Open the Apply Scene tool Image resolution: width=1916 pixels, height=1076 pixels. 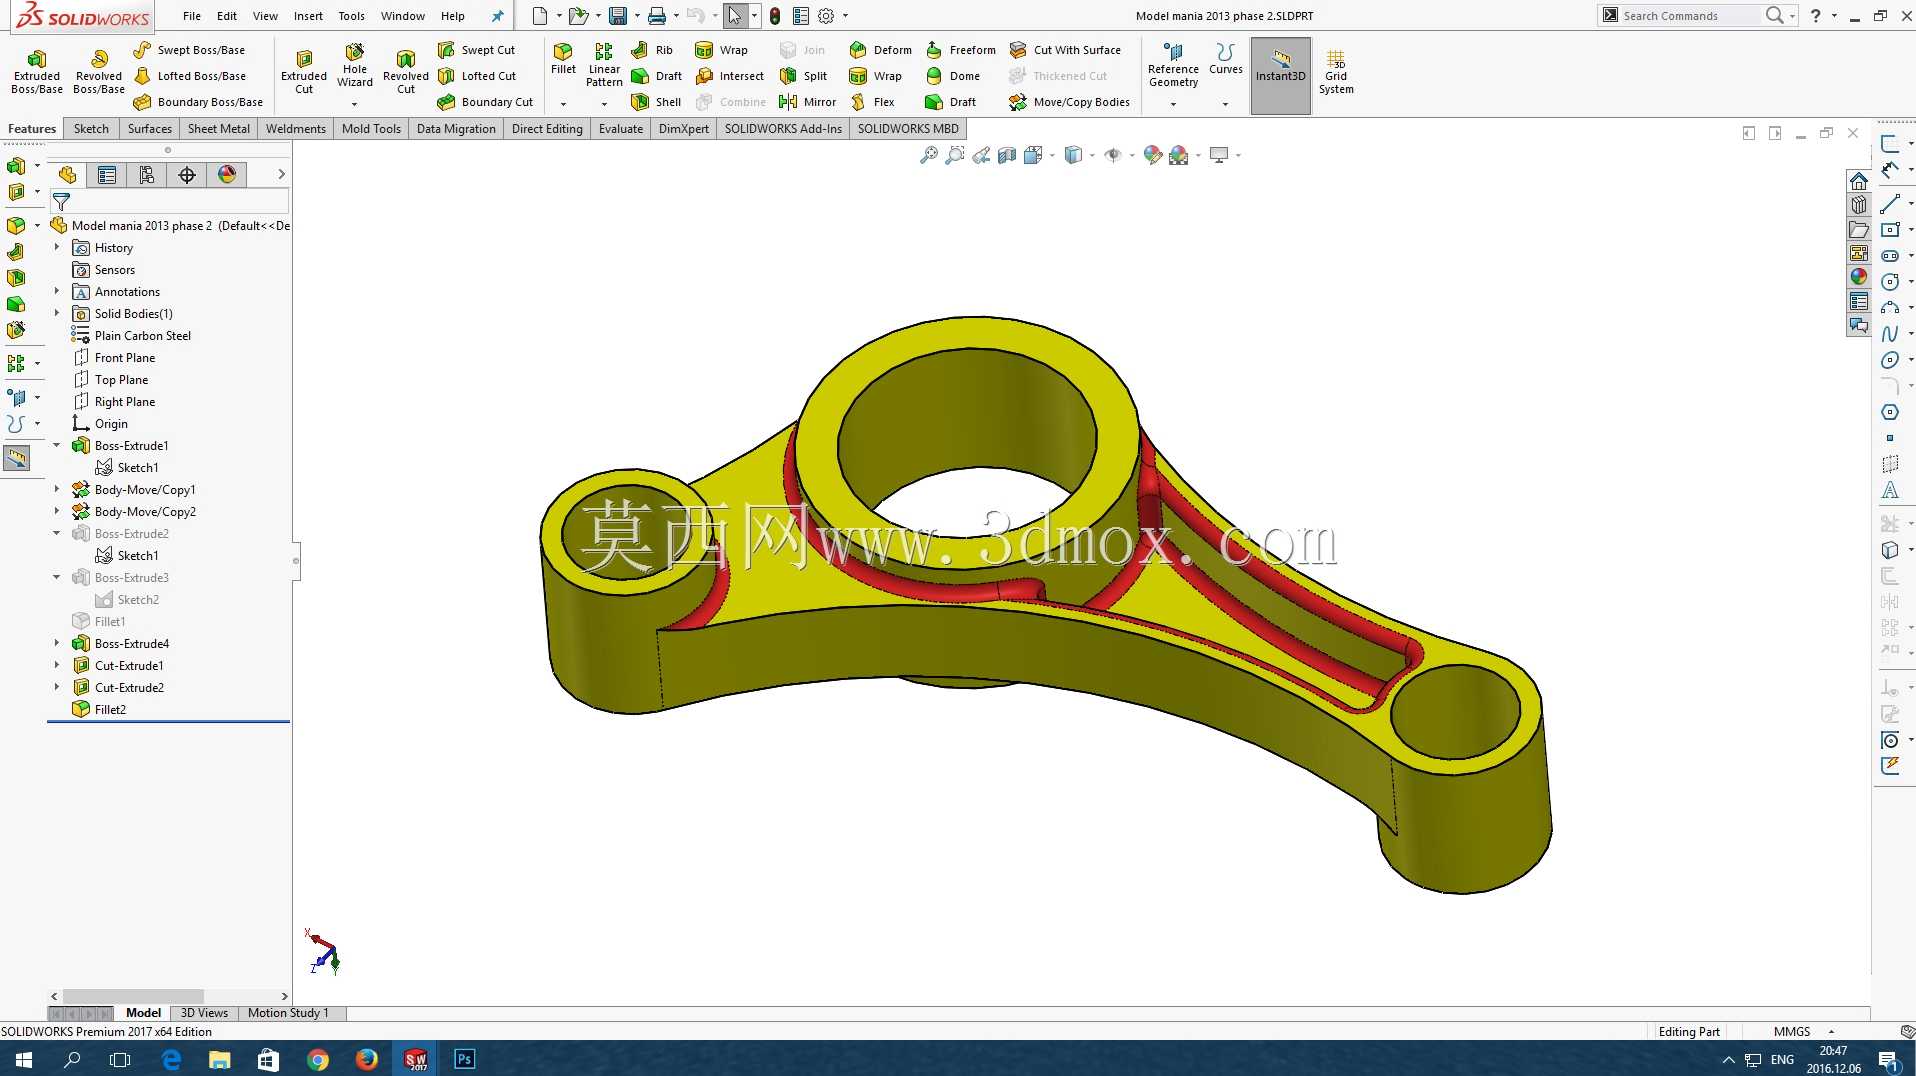point(1179,155)
